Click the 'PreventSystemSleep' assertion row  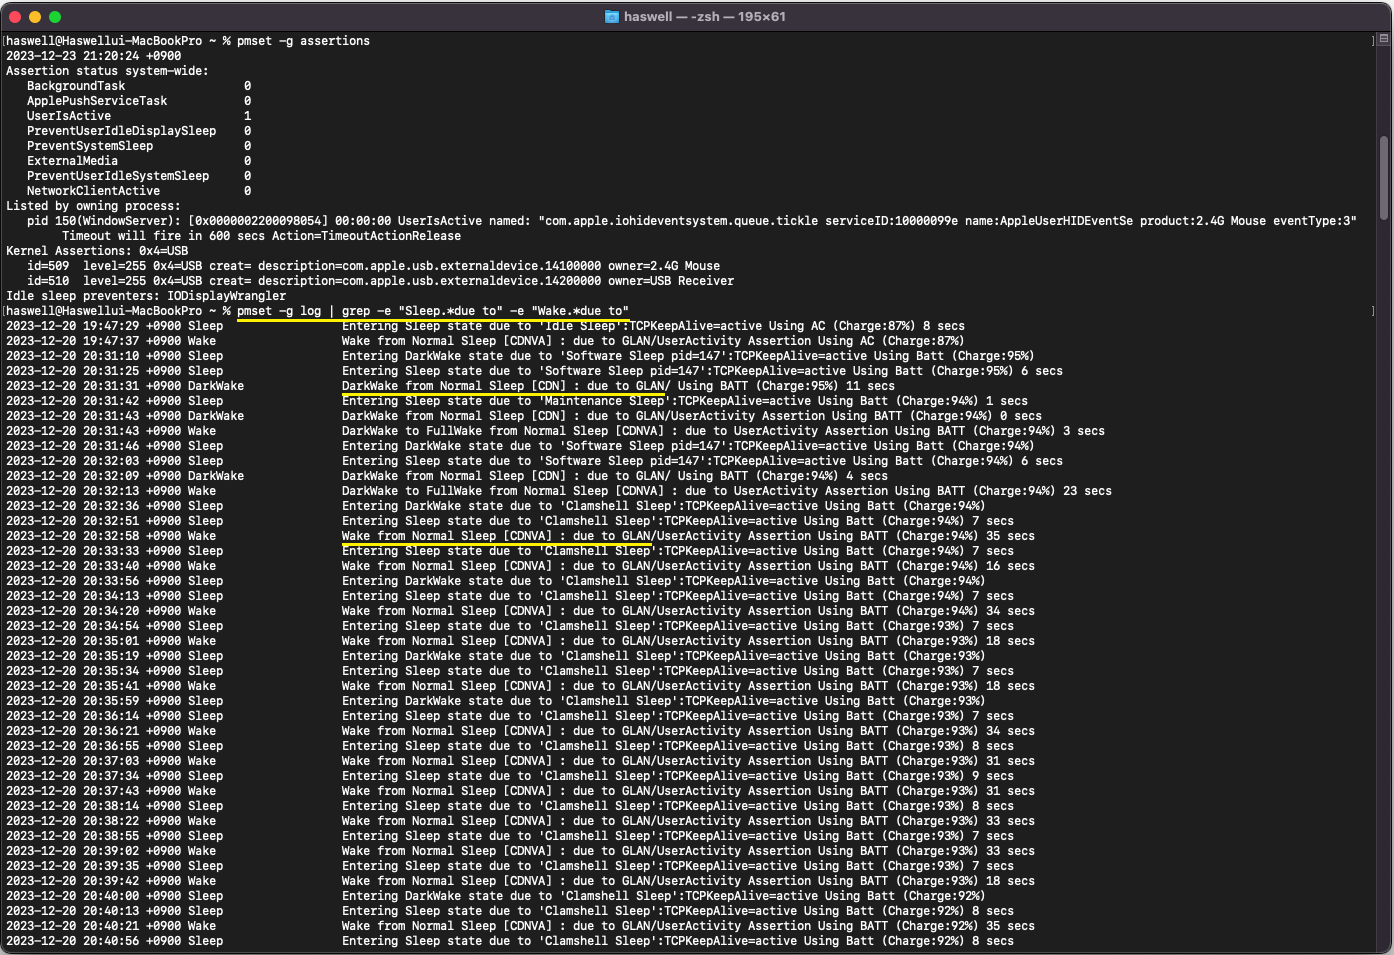pos(139,146)
